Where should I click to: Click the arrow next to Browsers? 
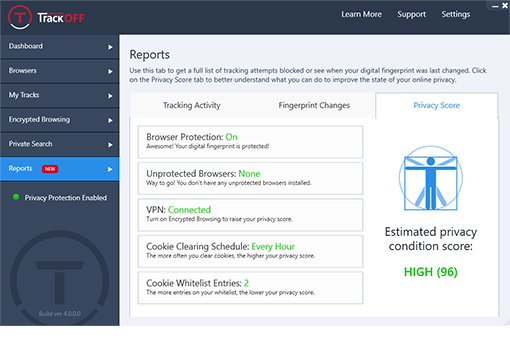[110, 71]
